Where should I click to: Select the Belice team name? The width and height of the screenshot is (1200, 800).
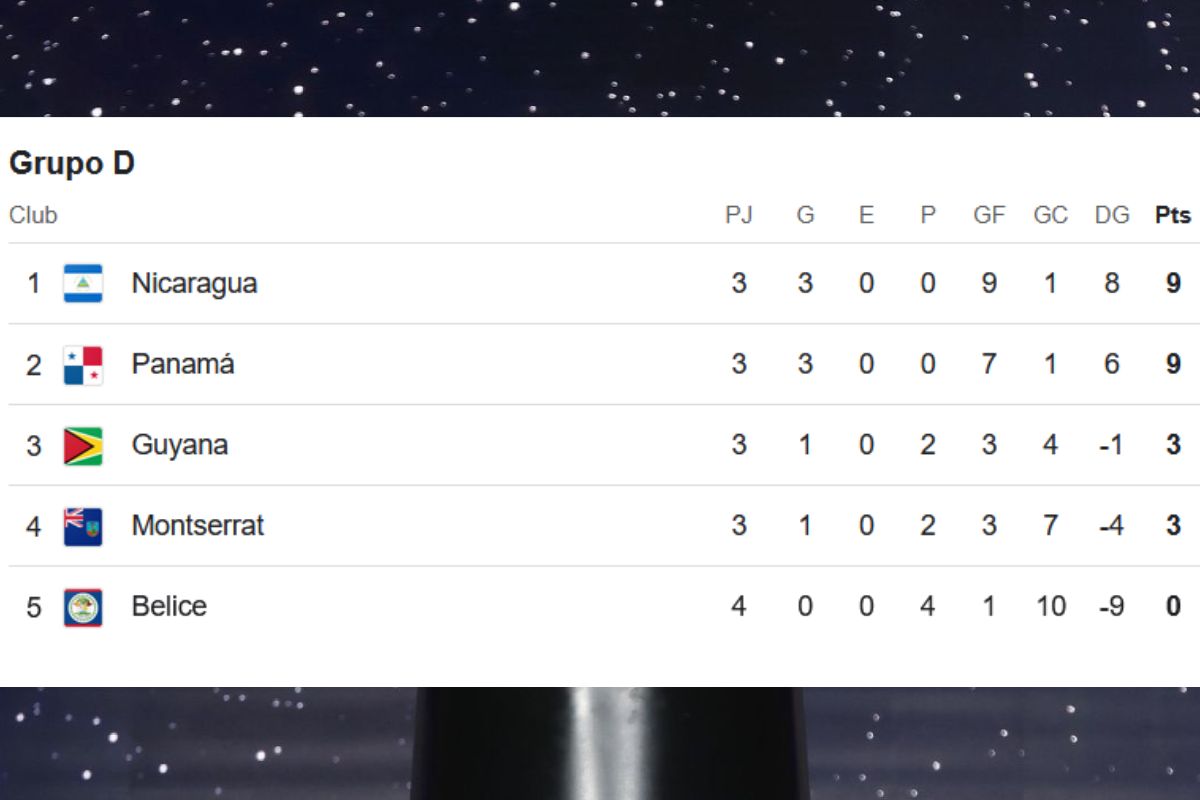click(x=169, y=606)
